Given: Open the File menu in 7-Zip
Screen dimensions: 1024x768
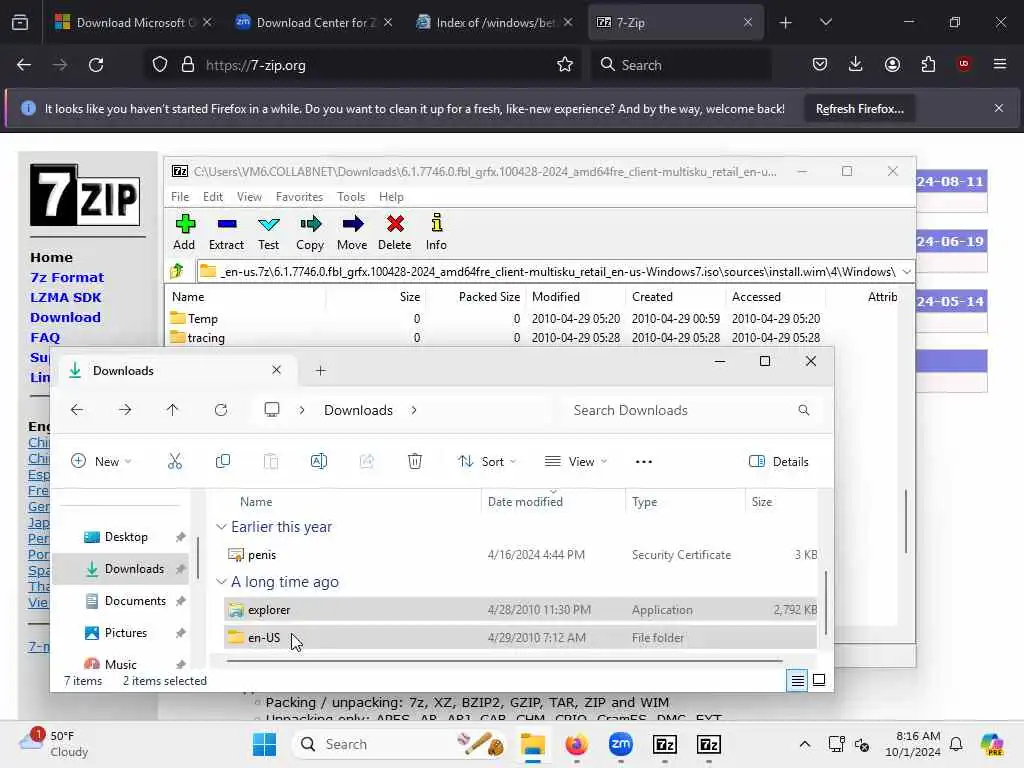Looking at the screenshot, I should (180, 197).
